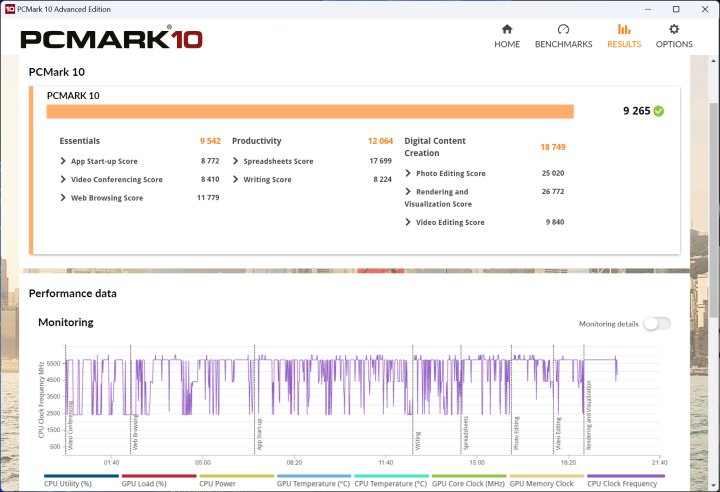Screen dimensions: 720x492
Task: Go to the BENCHMARKS menu label
Action: (x=563, y=44)
